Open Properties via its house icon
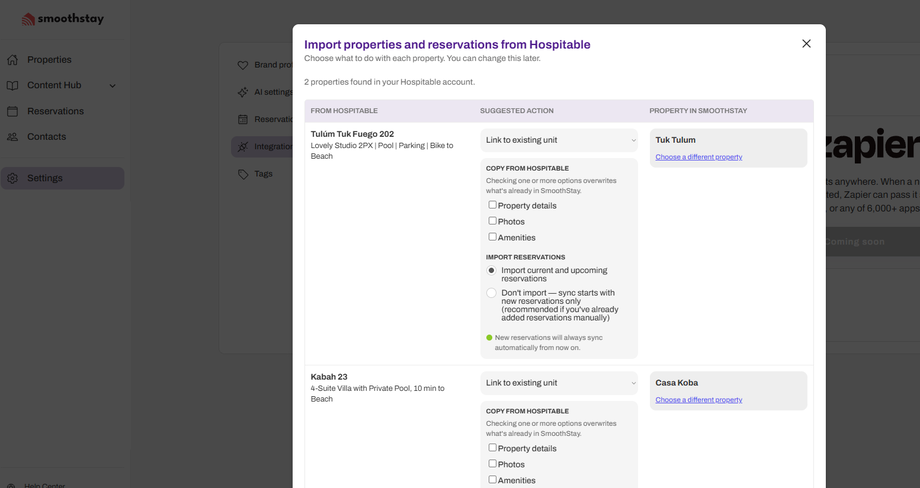This screenshot has height=488, width=920. [x=12, y=60]
